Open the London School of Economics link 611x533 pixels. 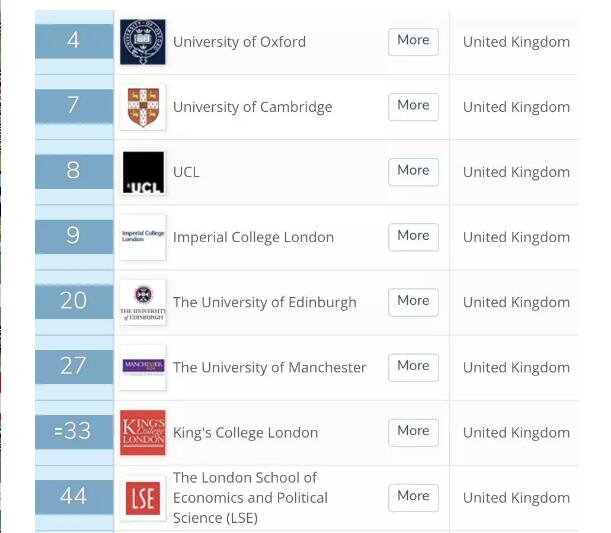pos(250,497)
